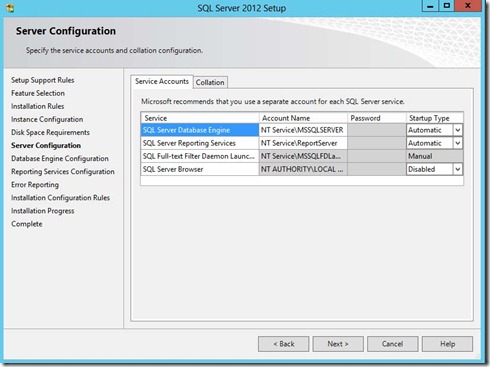490x367 pixels.
Task: Click the Password column header
Action: (377, 118)
